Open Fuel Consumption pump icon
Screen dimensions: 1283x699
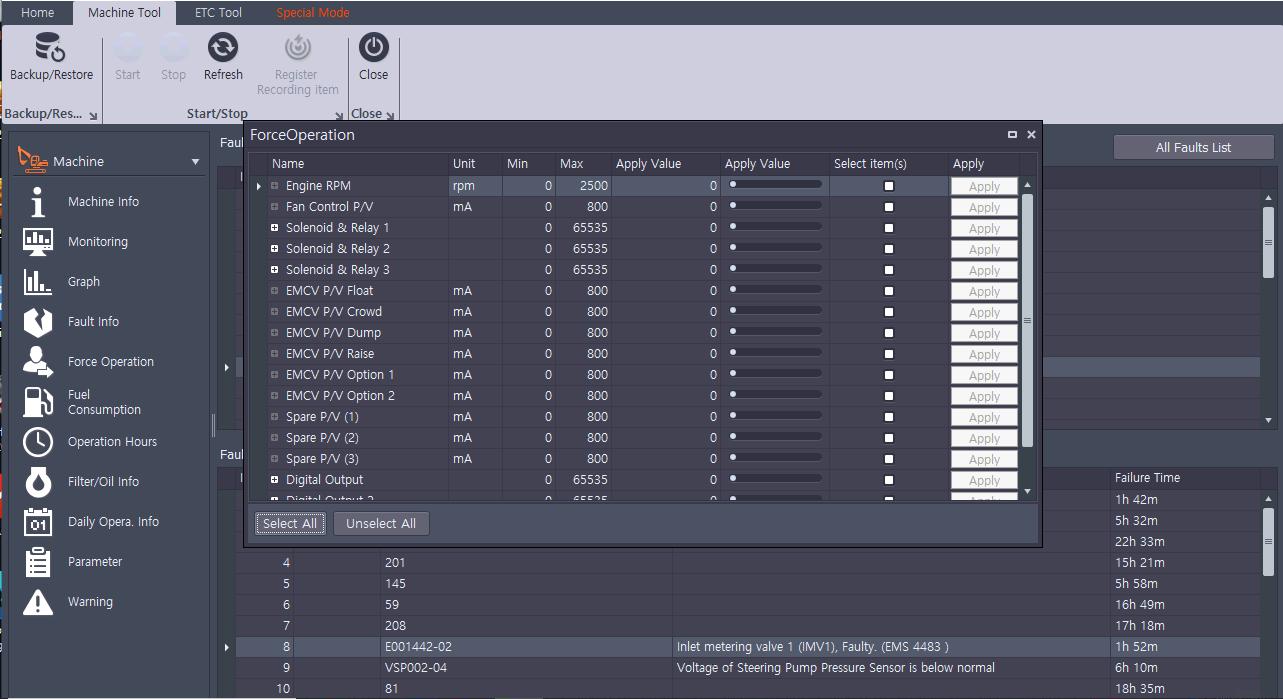pos(38,401)
